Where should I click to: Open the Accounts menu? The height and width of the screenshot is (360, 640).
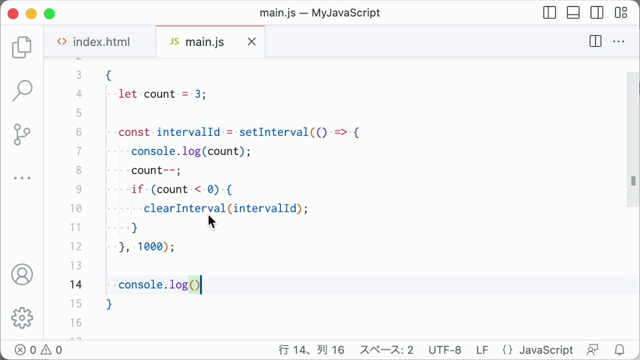22,274
